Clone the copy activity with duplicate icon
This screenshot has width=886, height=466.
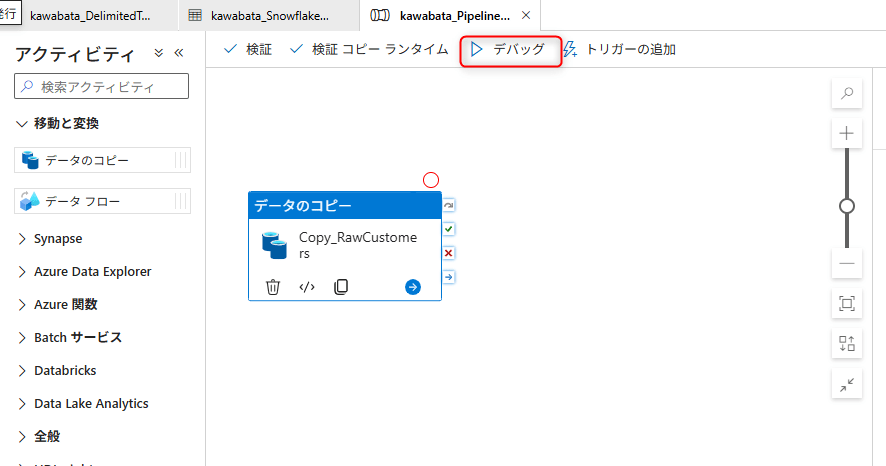point(341,287)
